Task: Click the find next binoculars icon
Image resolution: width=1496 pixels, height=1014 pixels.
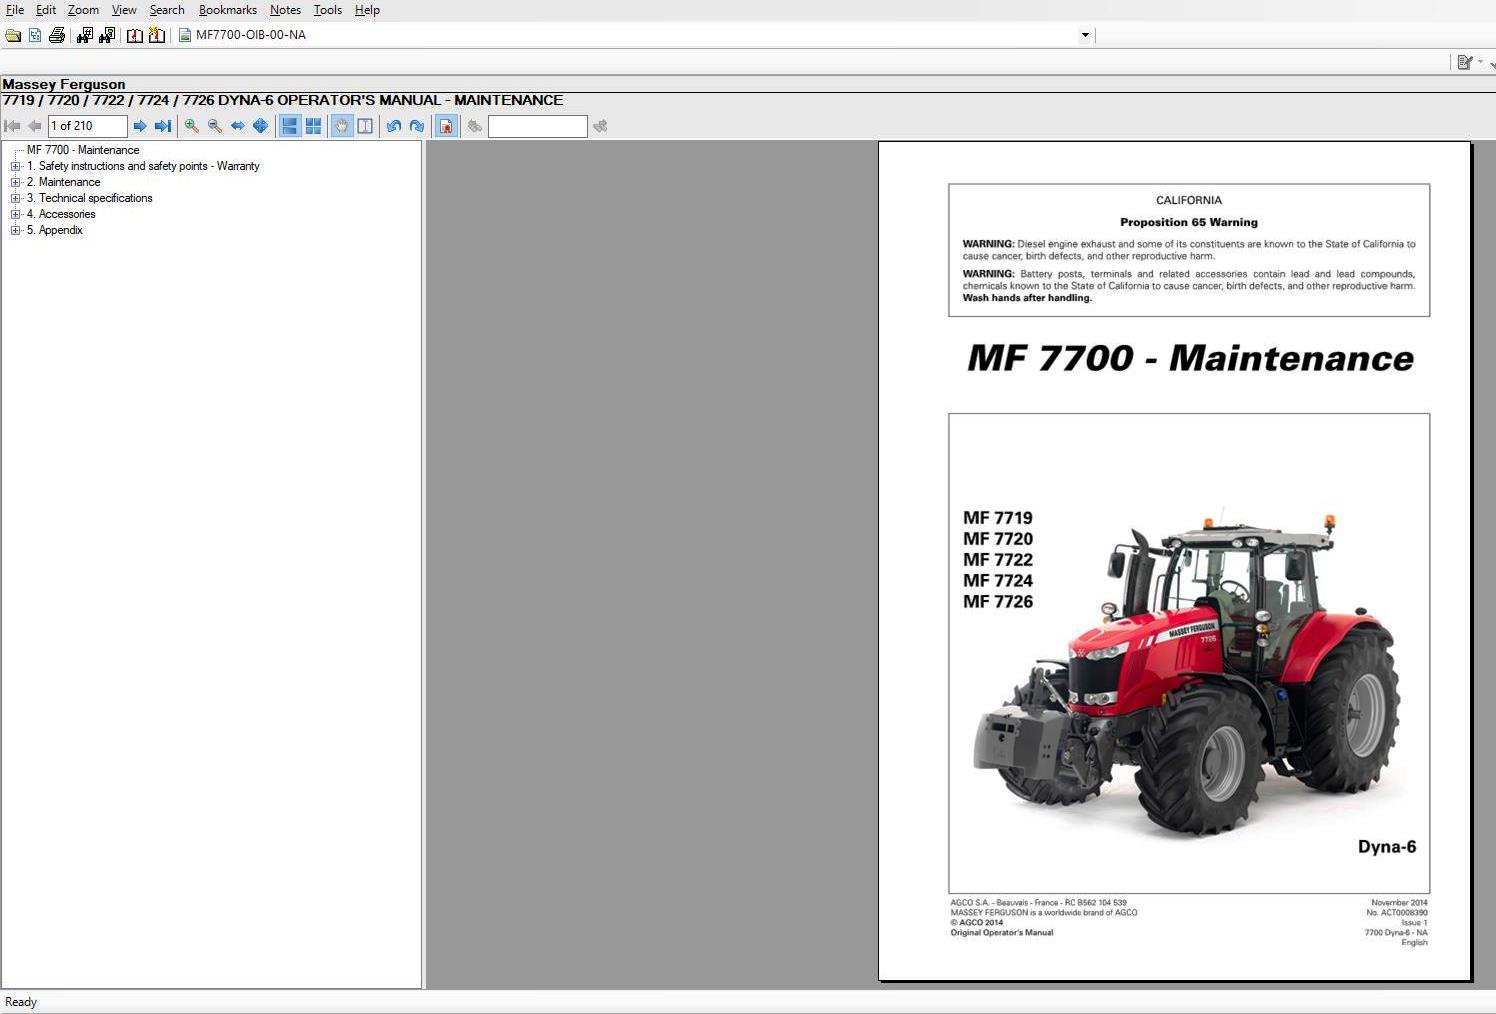Action: [600, 126]
